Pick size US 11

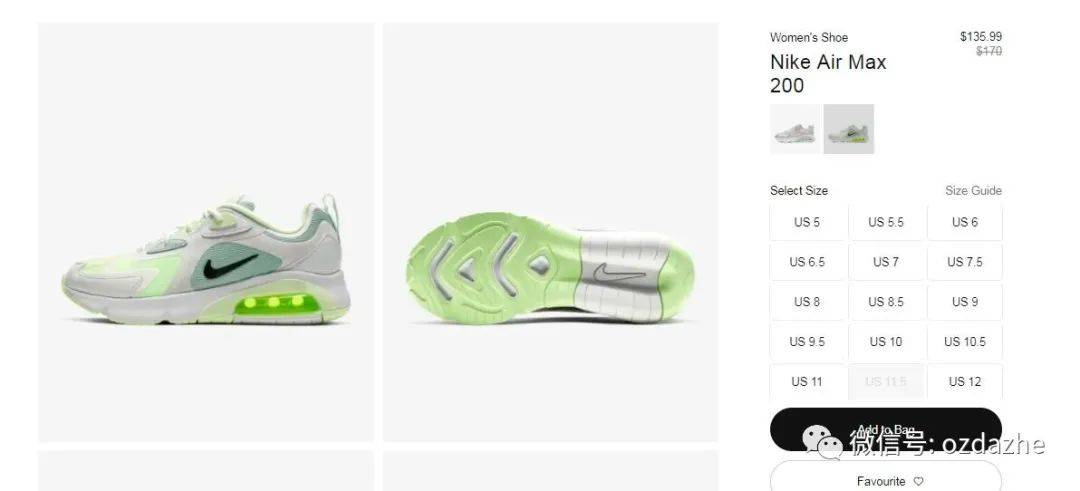807,382
